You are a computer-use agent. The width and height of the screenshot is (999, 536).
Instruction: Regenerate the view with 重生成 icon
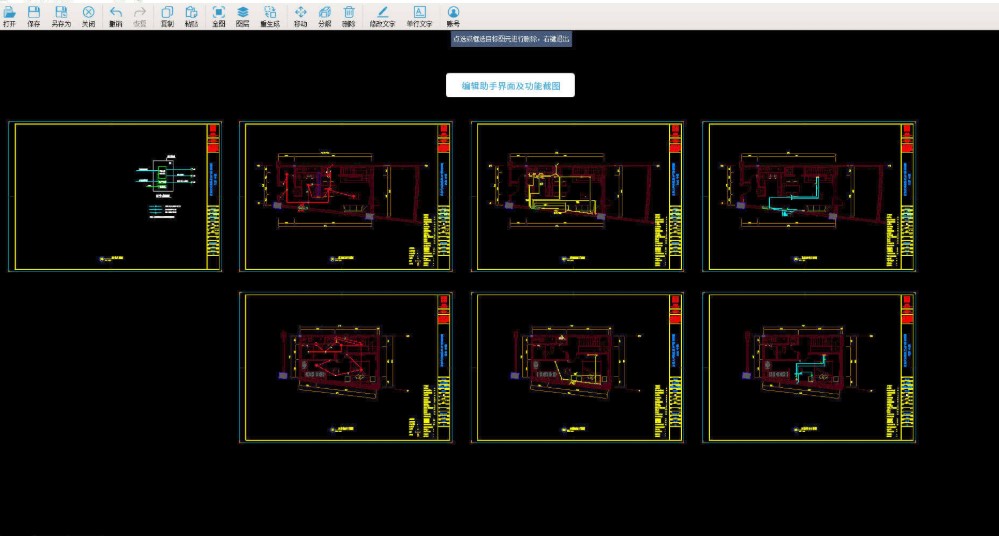click(x=270, y=14)
